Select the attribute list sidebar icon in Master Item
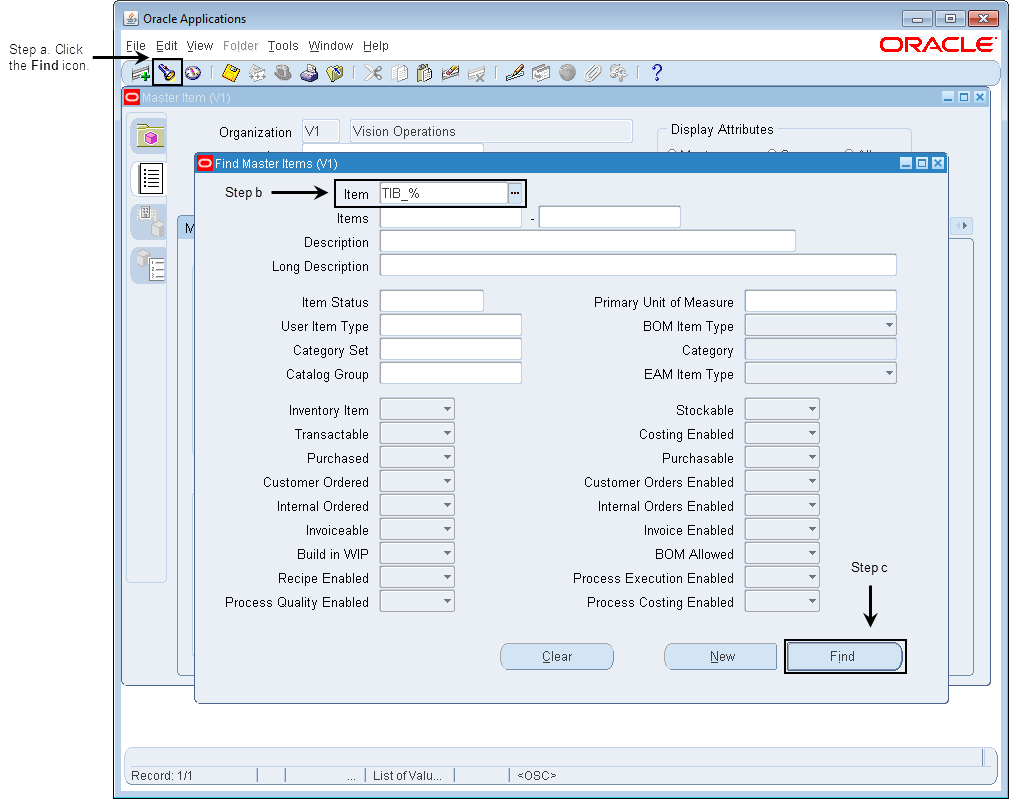Viewport: 1009px width, 799px height. tap(150, 179)
